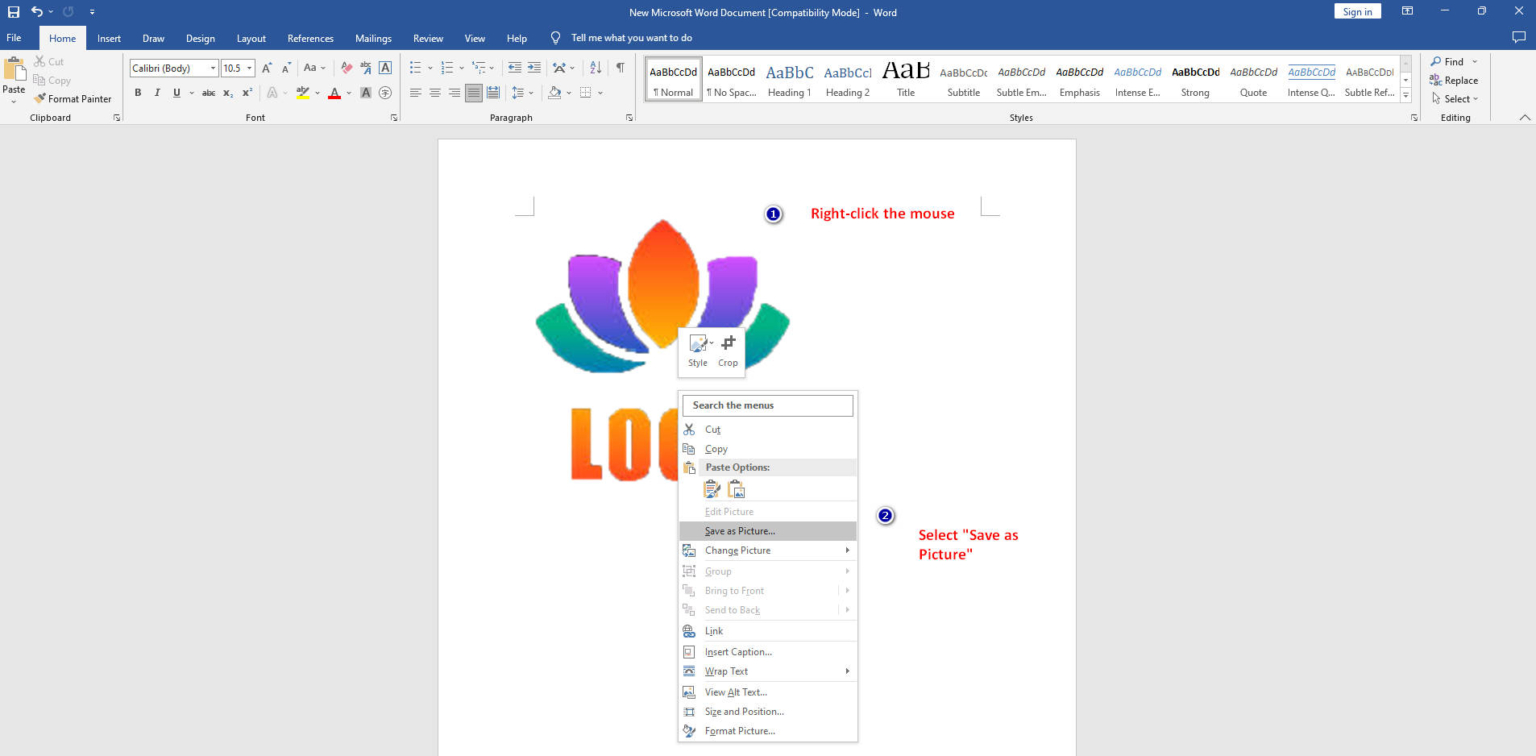Select center text alignment
Screen dimensions: 1536x756
[434, 92]
